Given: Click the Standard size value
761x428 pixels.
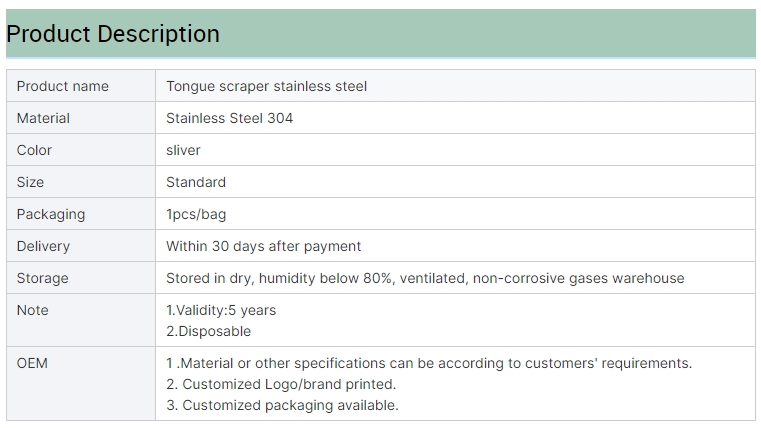Looking at the screenshot, I should click(196, 182).
